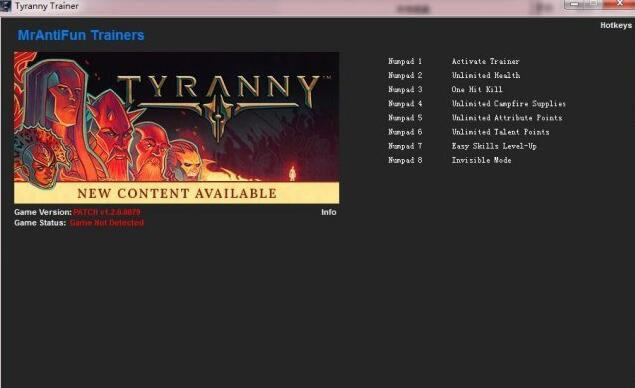Select the Unlimited Talent Points cheat
This screenshot has width=635, height=388.
(501, 132)
